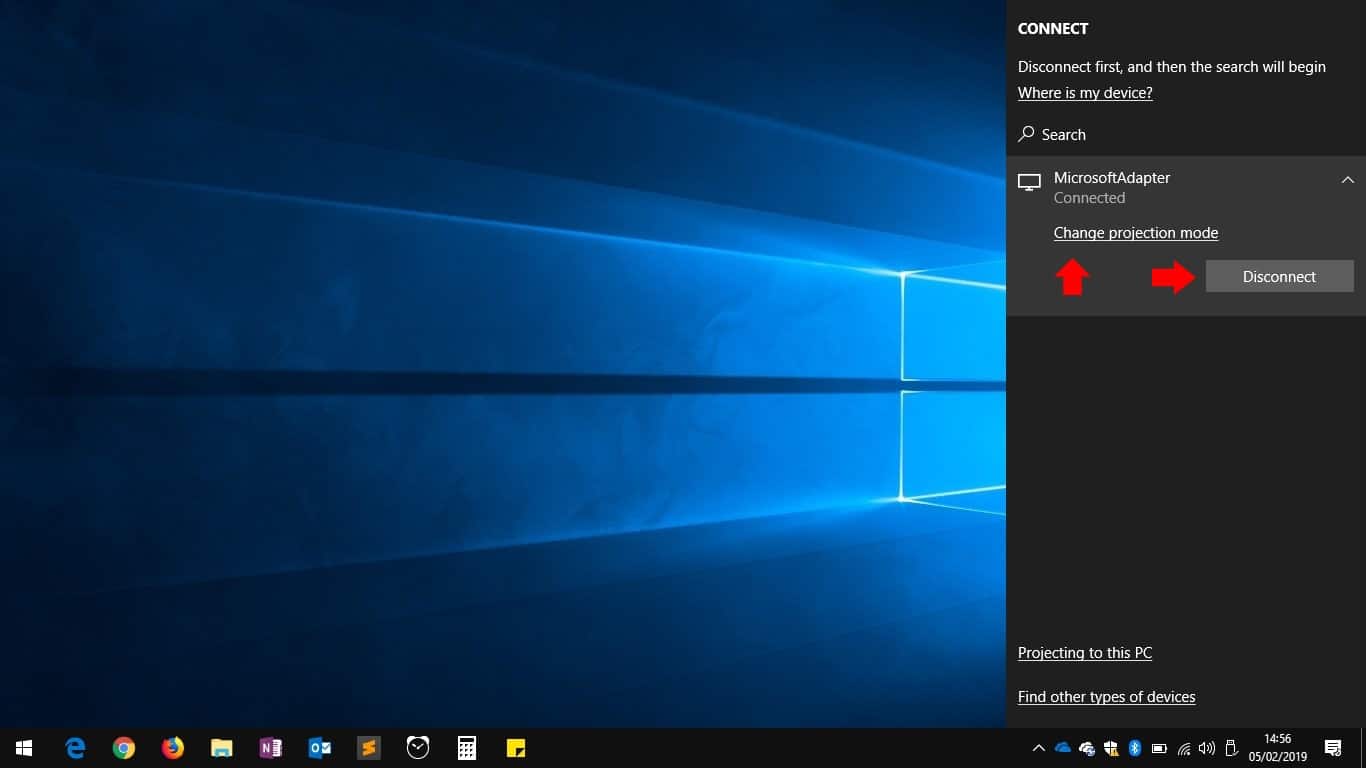Open Sublime Text from the taskbar
This screenshot has width=1366, height=768.
pyautogui.click(x=369, y=748)
